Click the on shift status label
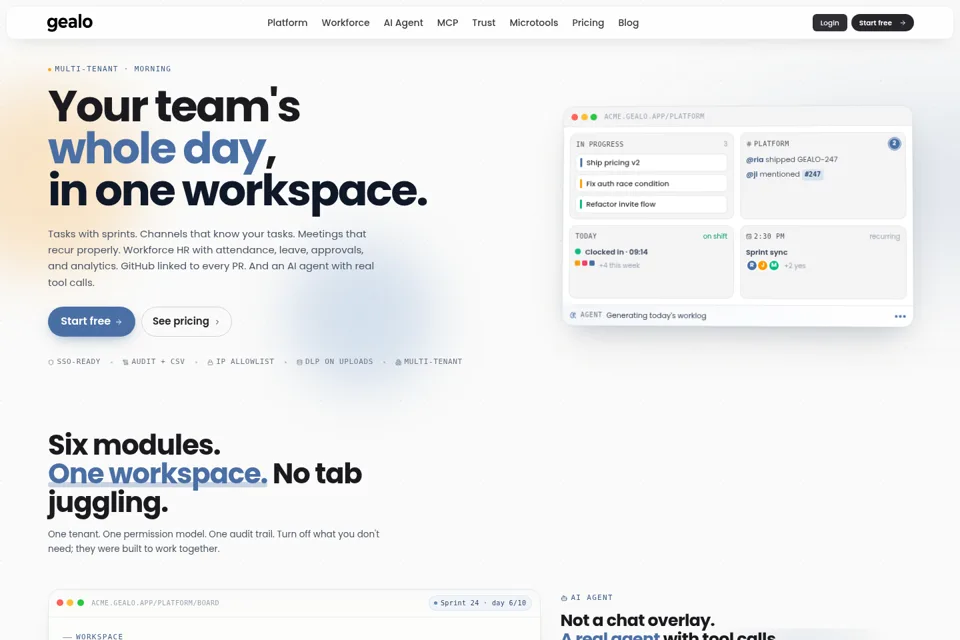960x640 pixels. point(714,236)
